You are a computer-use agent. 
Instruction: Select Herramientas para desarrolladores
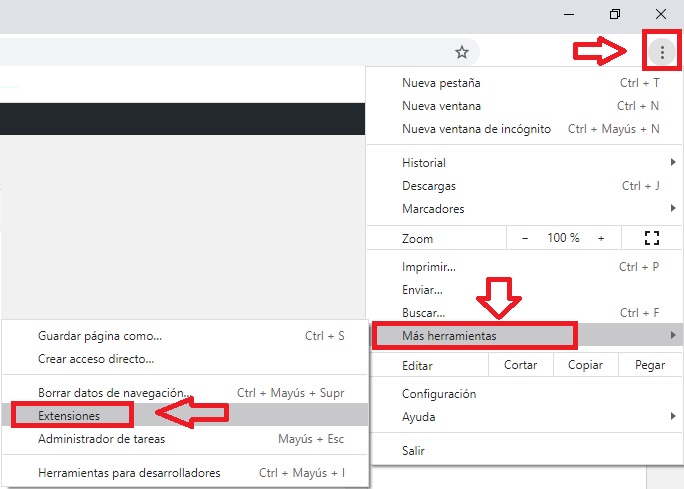129,473
